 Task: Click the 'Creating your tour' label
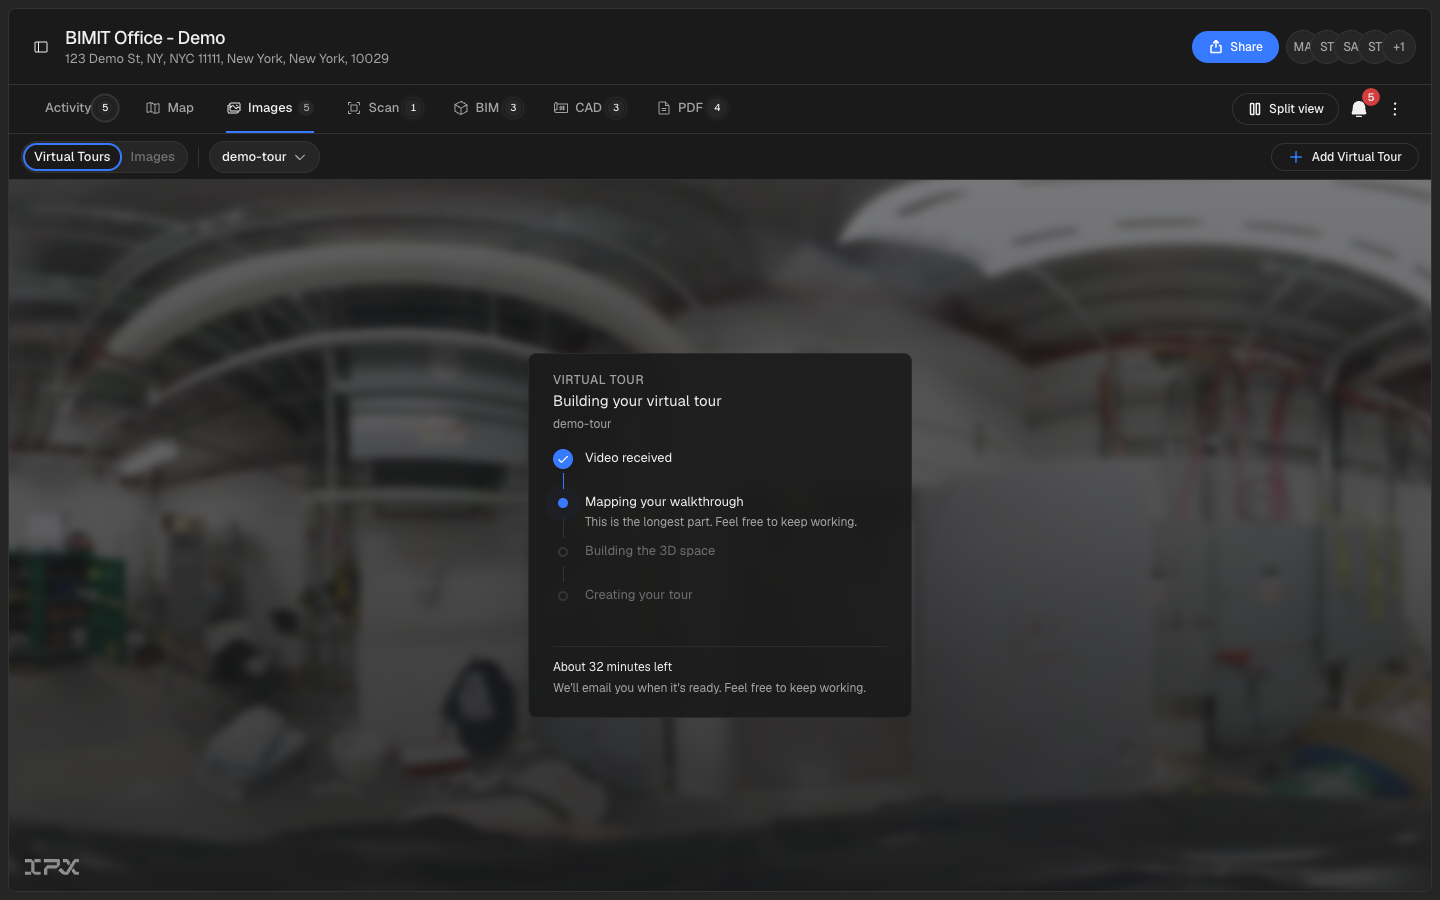tap(638, 595)
